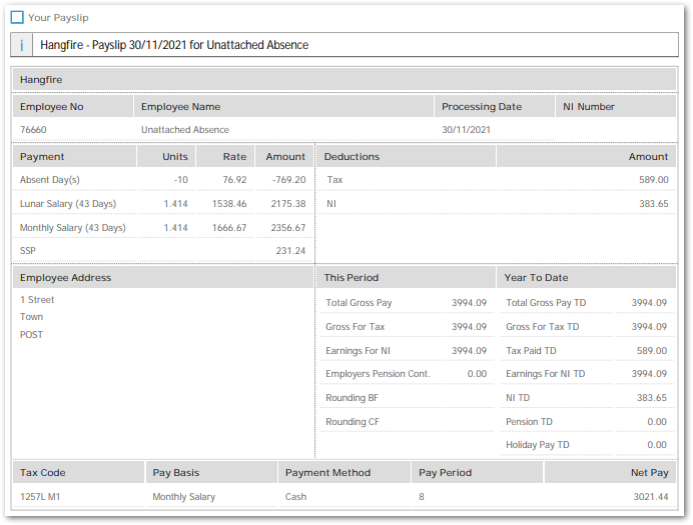
Task: Select the Tax deduction amount 589.00
Action: point(654,180)
